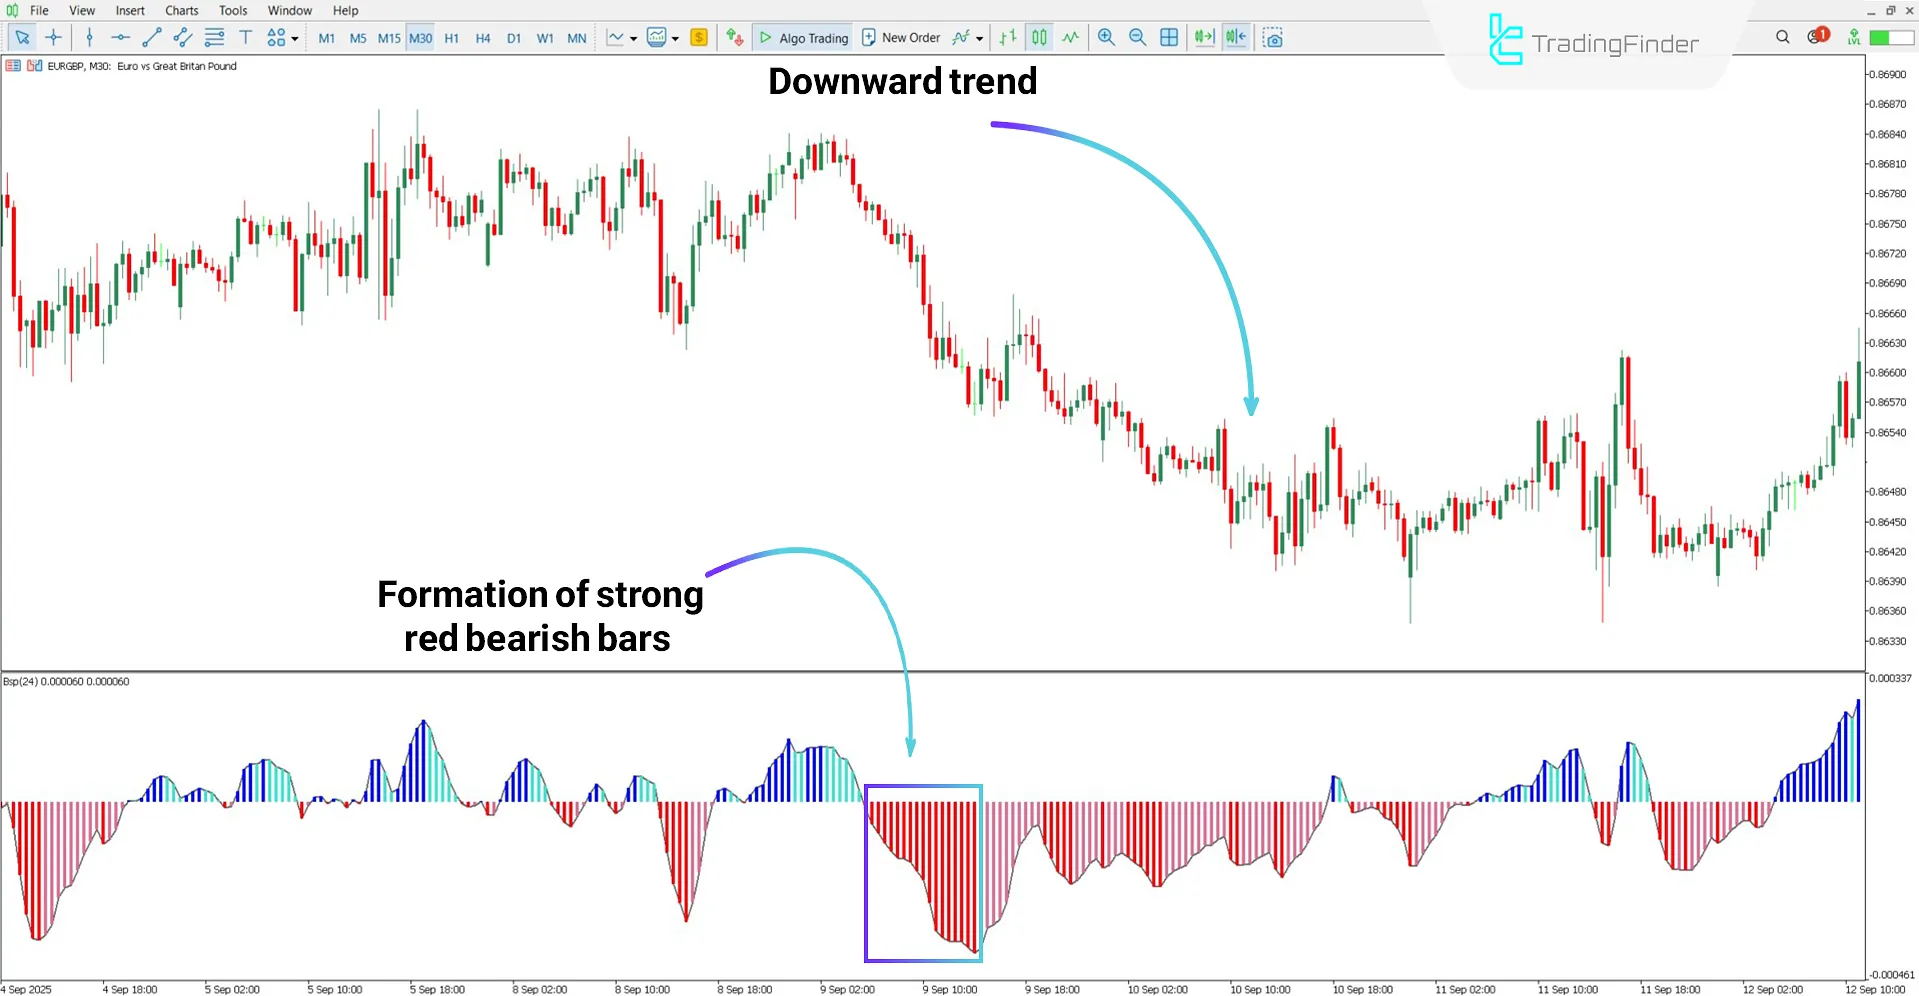Open the geometric shapes dropdown

(276, 37)
